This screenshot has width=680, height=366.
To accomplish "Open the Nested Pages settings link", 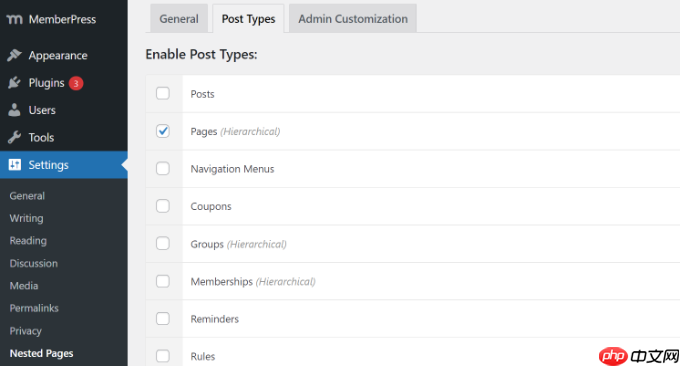I will click(41, 353).
